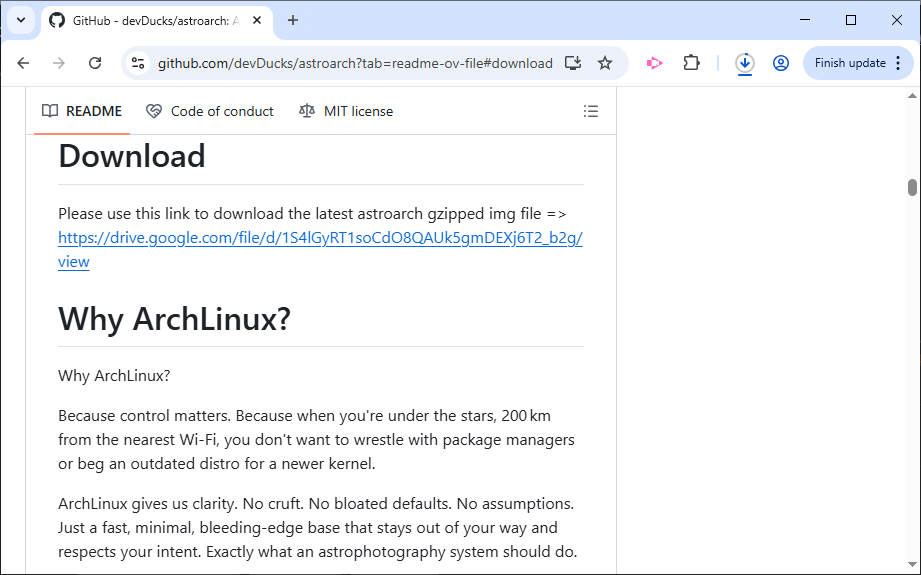Switch to the Code of conduct tab
This screenshot has width=921, height=575.
tap(210, 111)
